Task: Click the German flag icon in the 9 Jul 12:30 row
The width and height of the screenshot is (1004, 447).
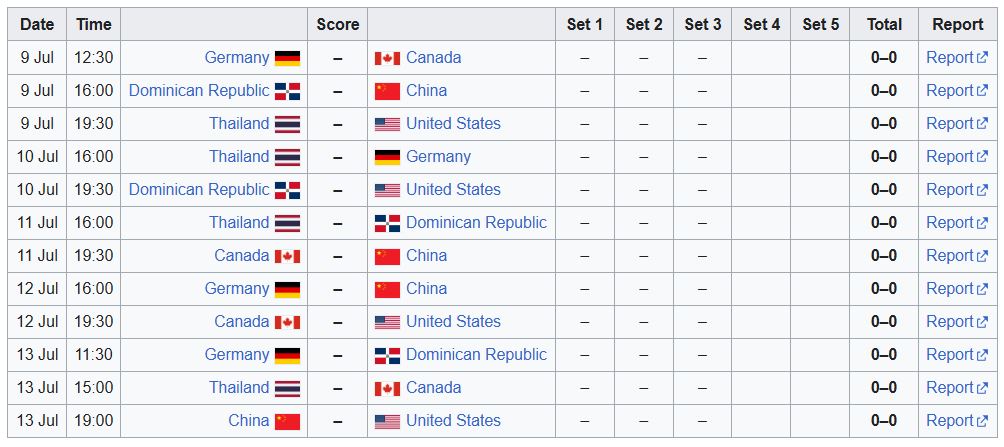Action: coord(287,58)
